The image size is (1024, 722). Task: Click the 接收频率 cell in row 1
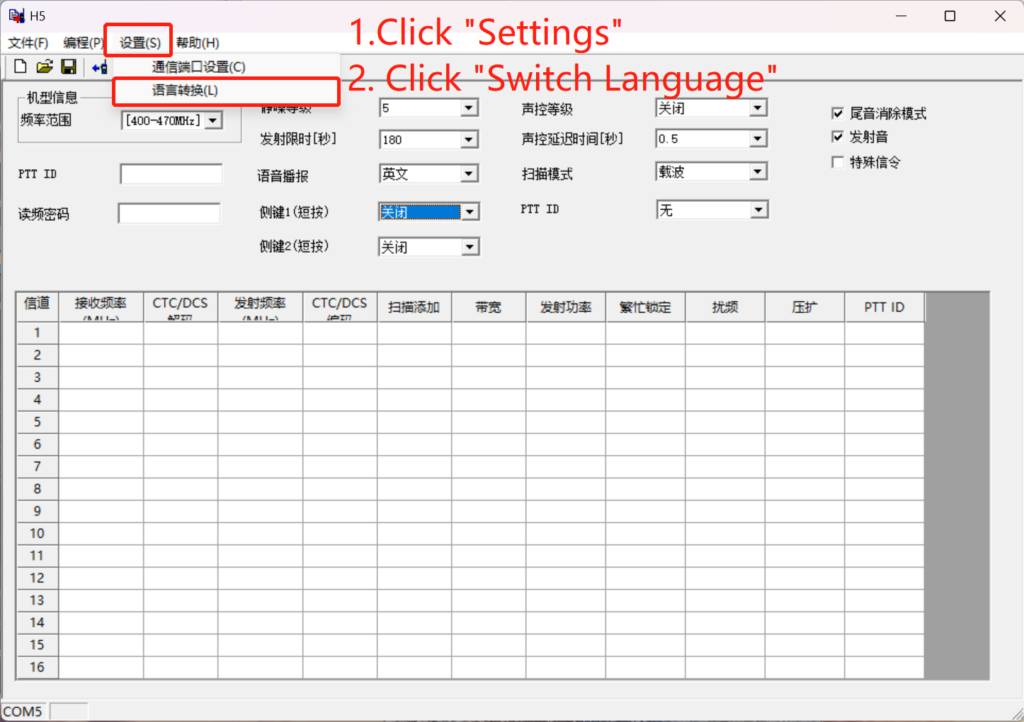coord(101,333)
